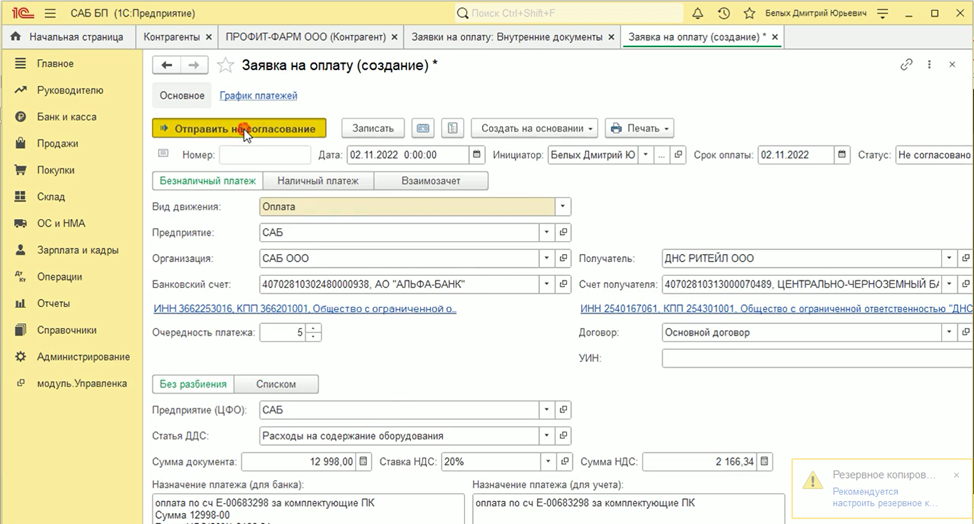Viewport: 974px width, 524px height.
Task: Expand Организация dropdown arrow
Action: point(547,258)
